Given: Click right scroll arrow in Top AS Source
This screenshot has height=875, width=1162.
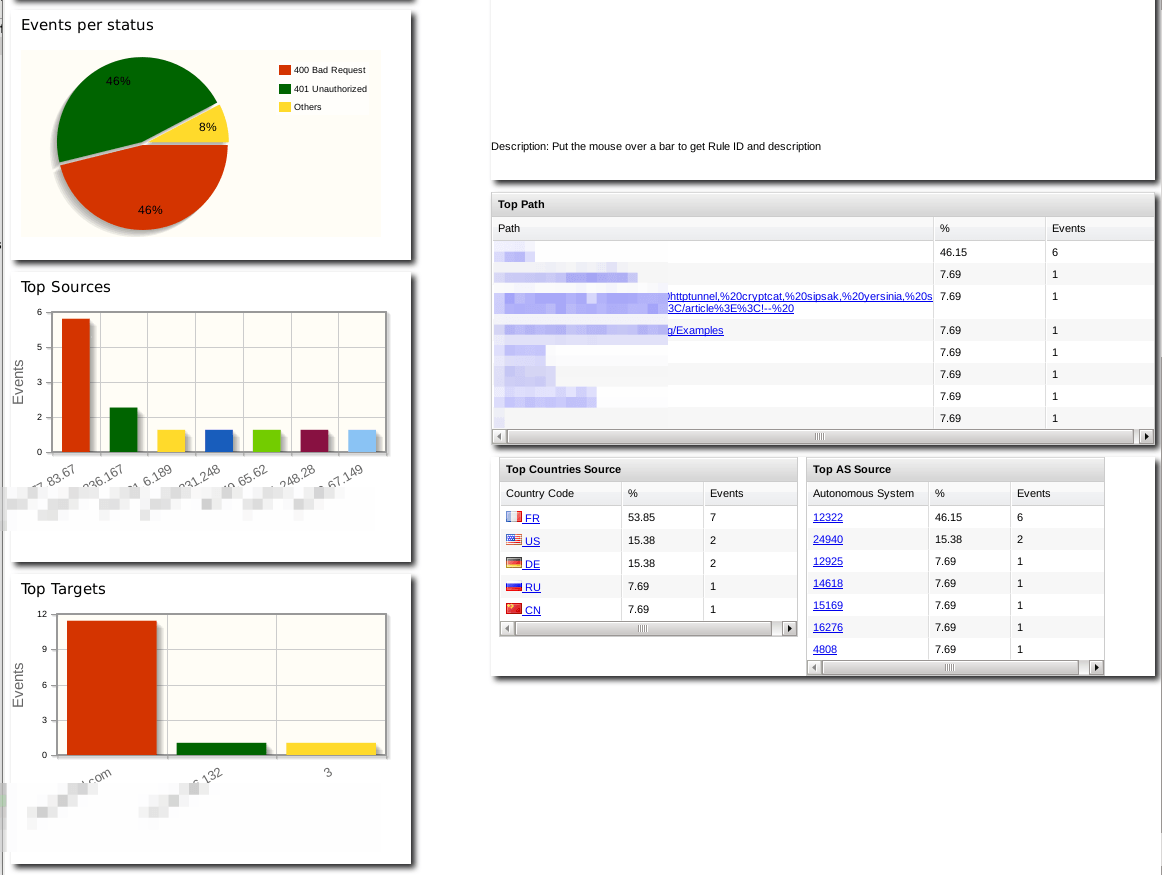Looking at the screenshot, I should click(x=1096, y=667).
